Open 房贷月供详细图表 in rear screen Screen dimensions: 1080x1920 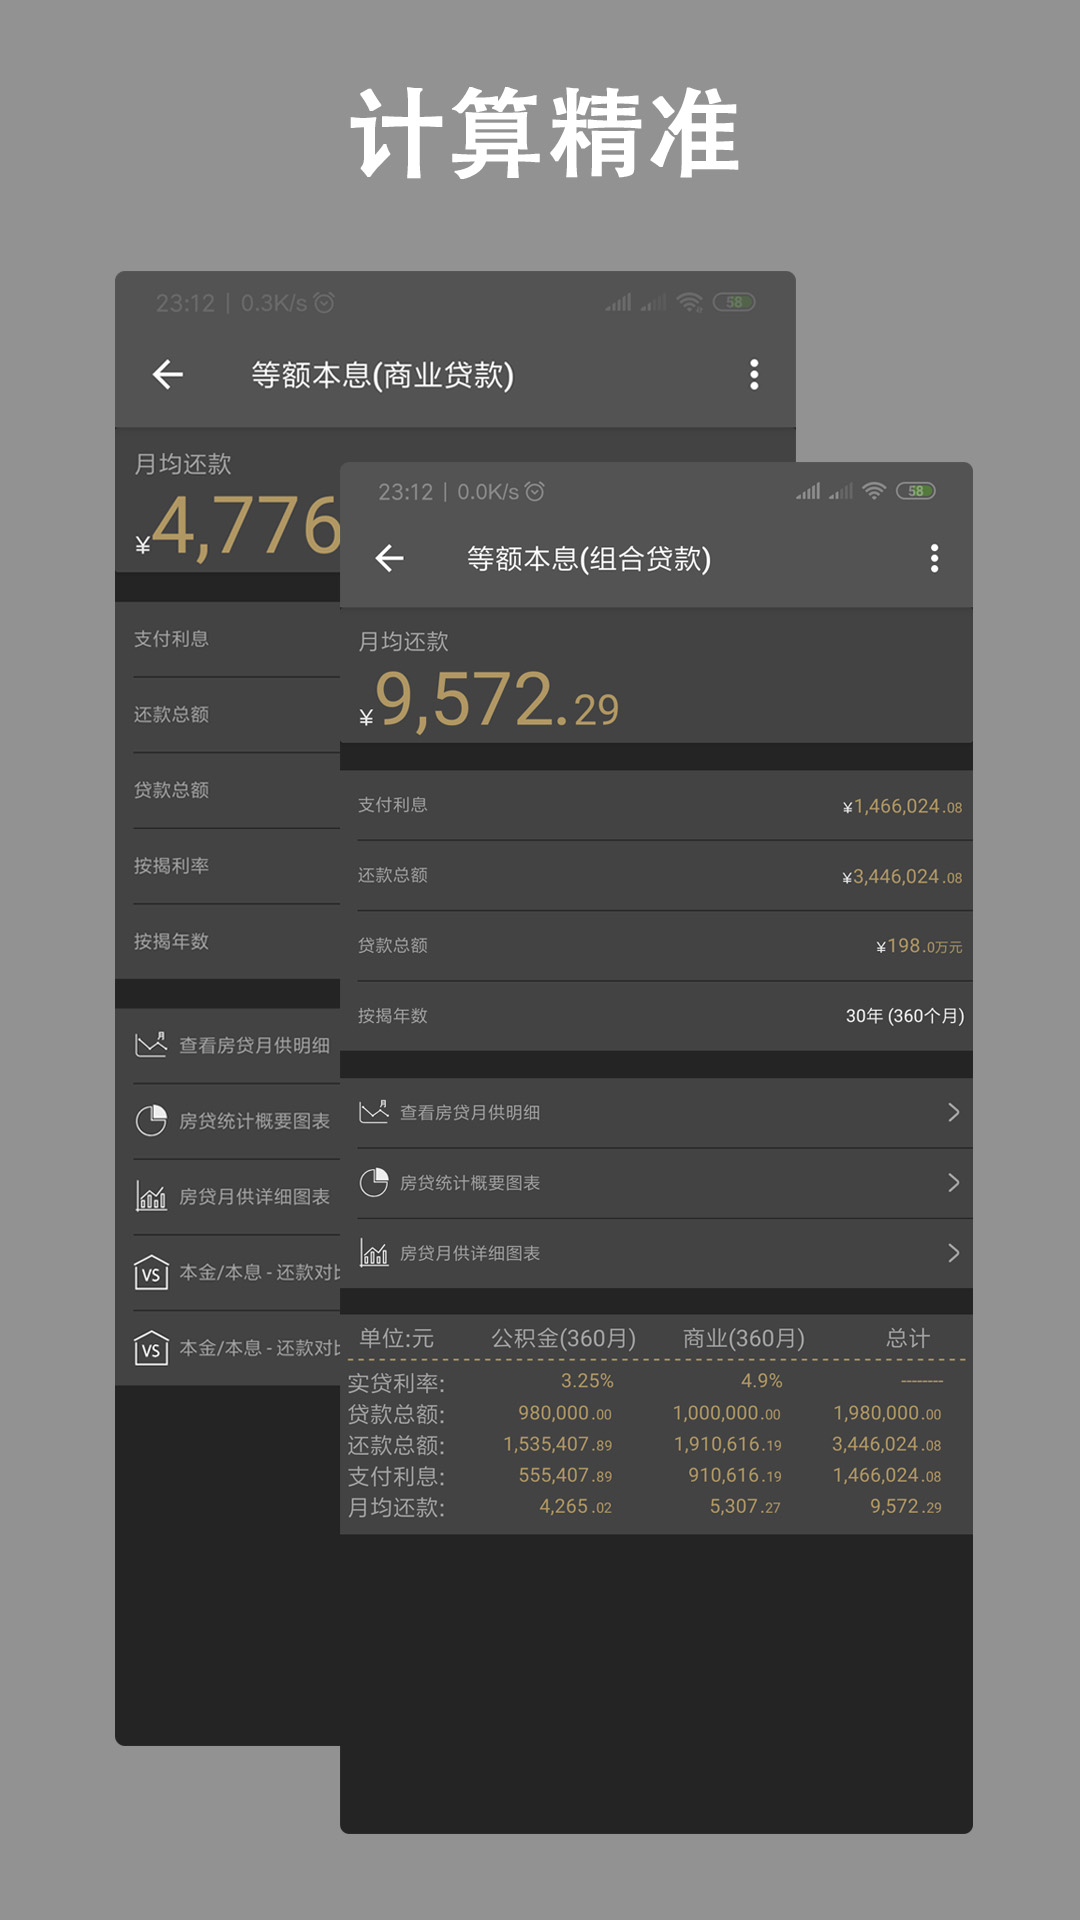click(228, 1196)
